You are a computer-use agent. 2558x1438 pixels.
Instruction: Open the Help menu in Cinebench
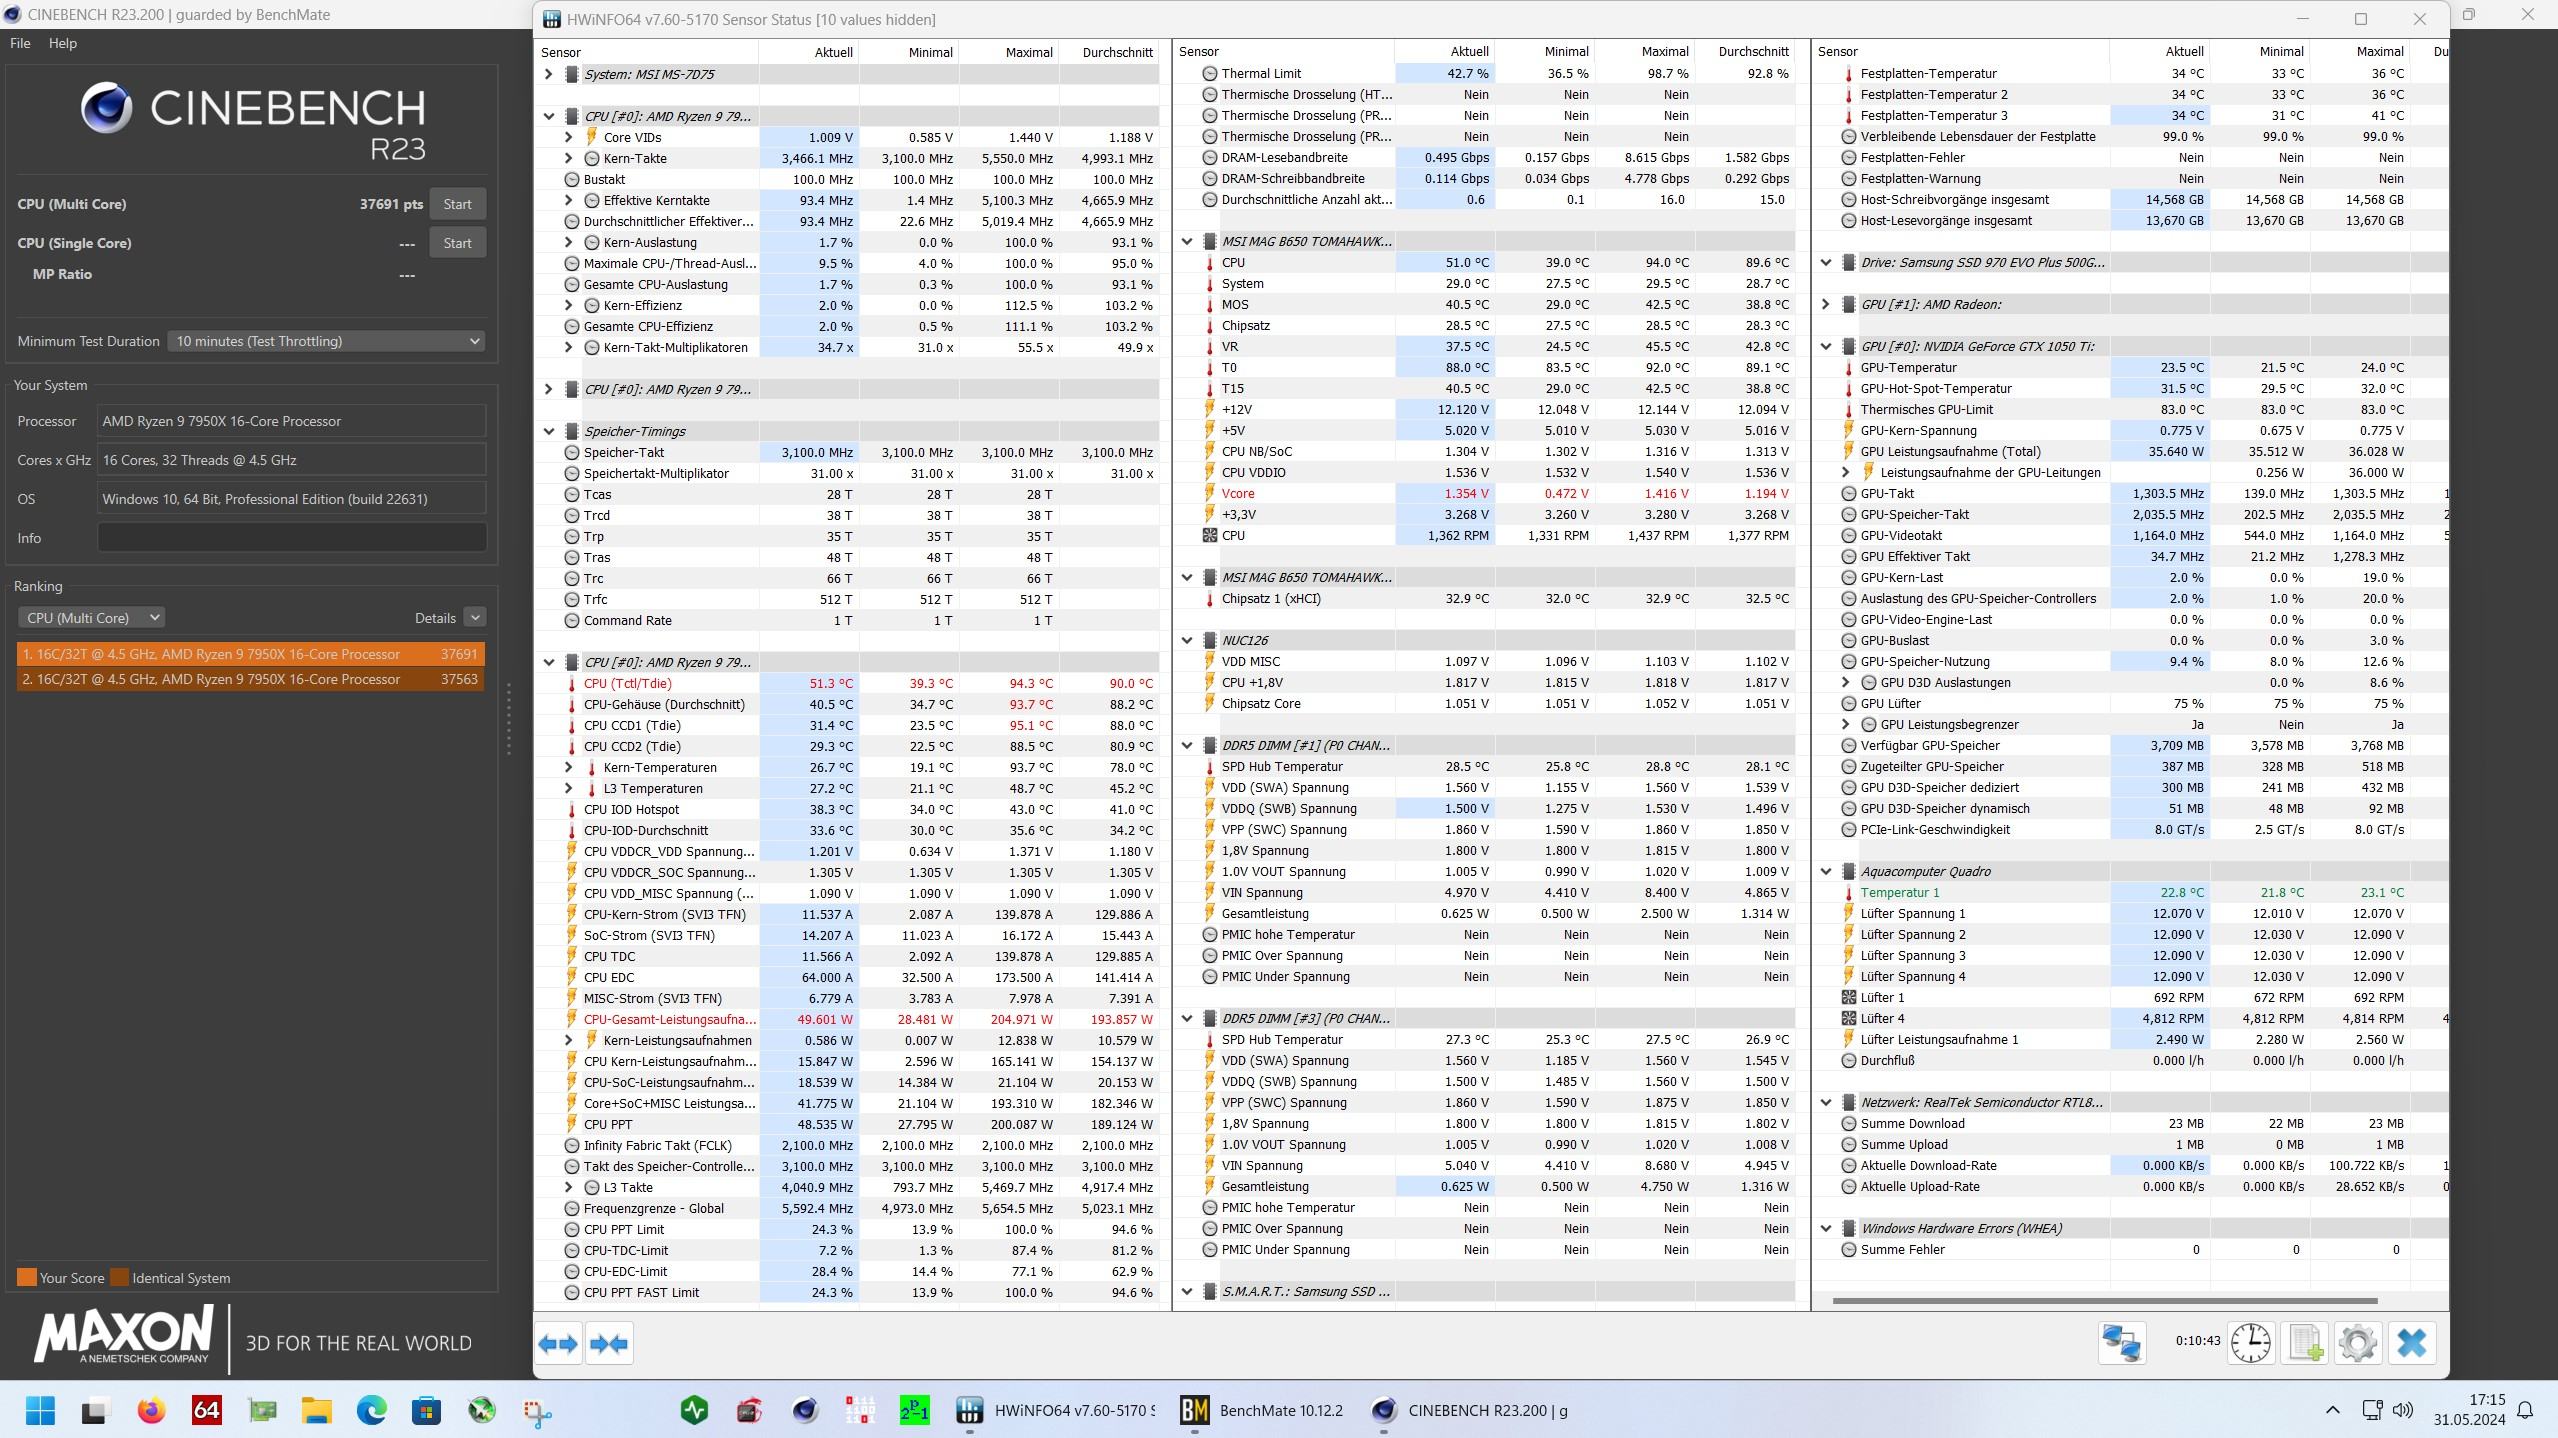coord(62,43)
